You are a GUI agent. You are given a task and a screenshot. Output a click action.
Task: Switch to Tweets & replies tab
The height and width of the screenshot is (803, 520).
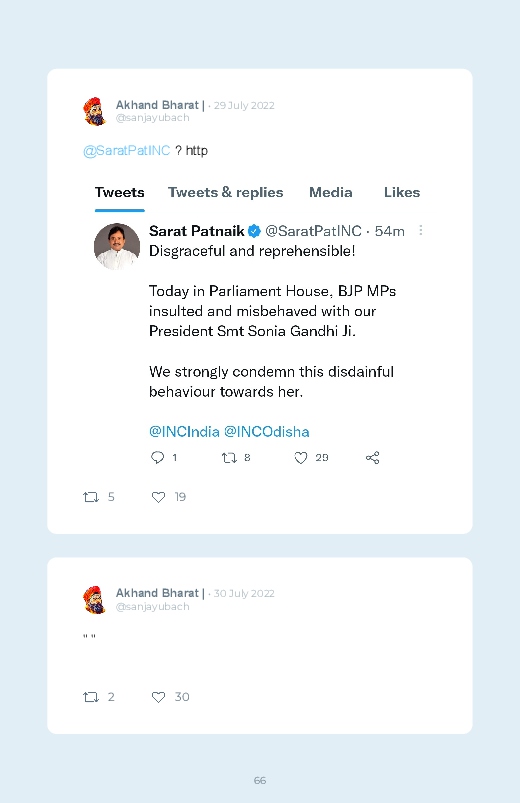[225, 193]
